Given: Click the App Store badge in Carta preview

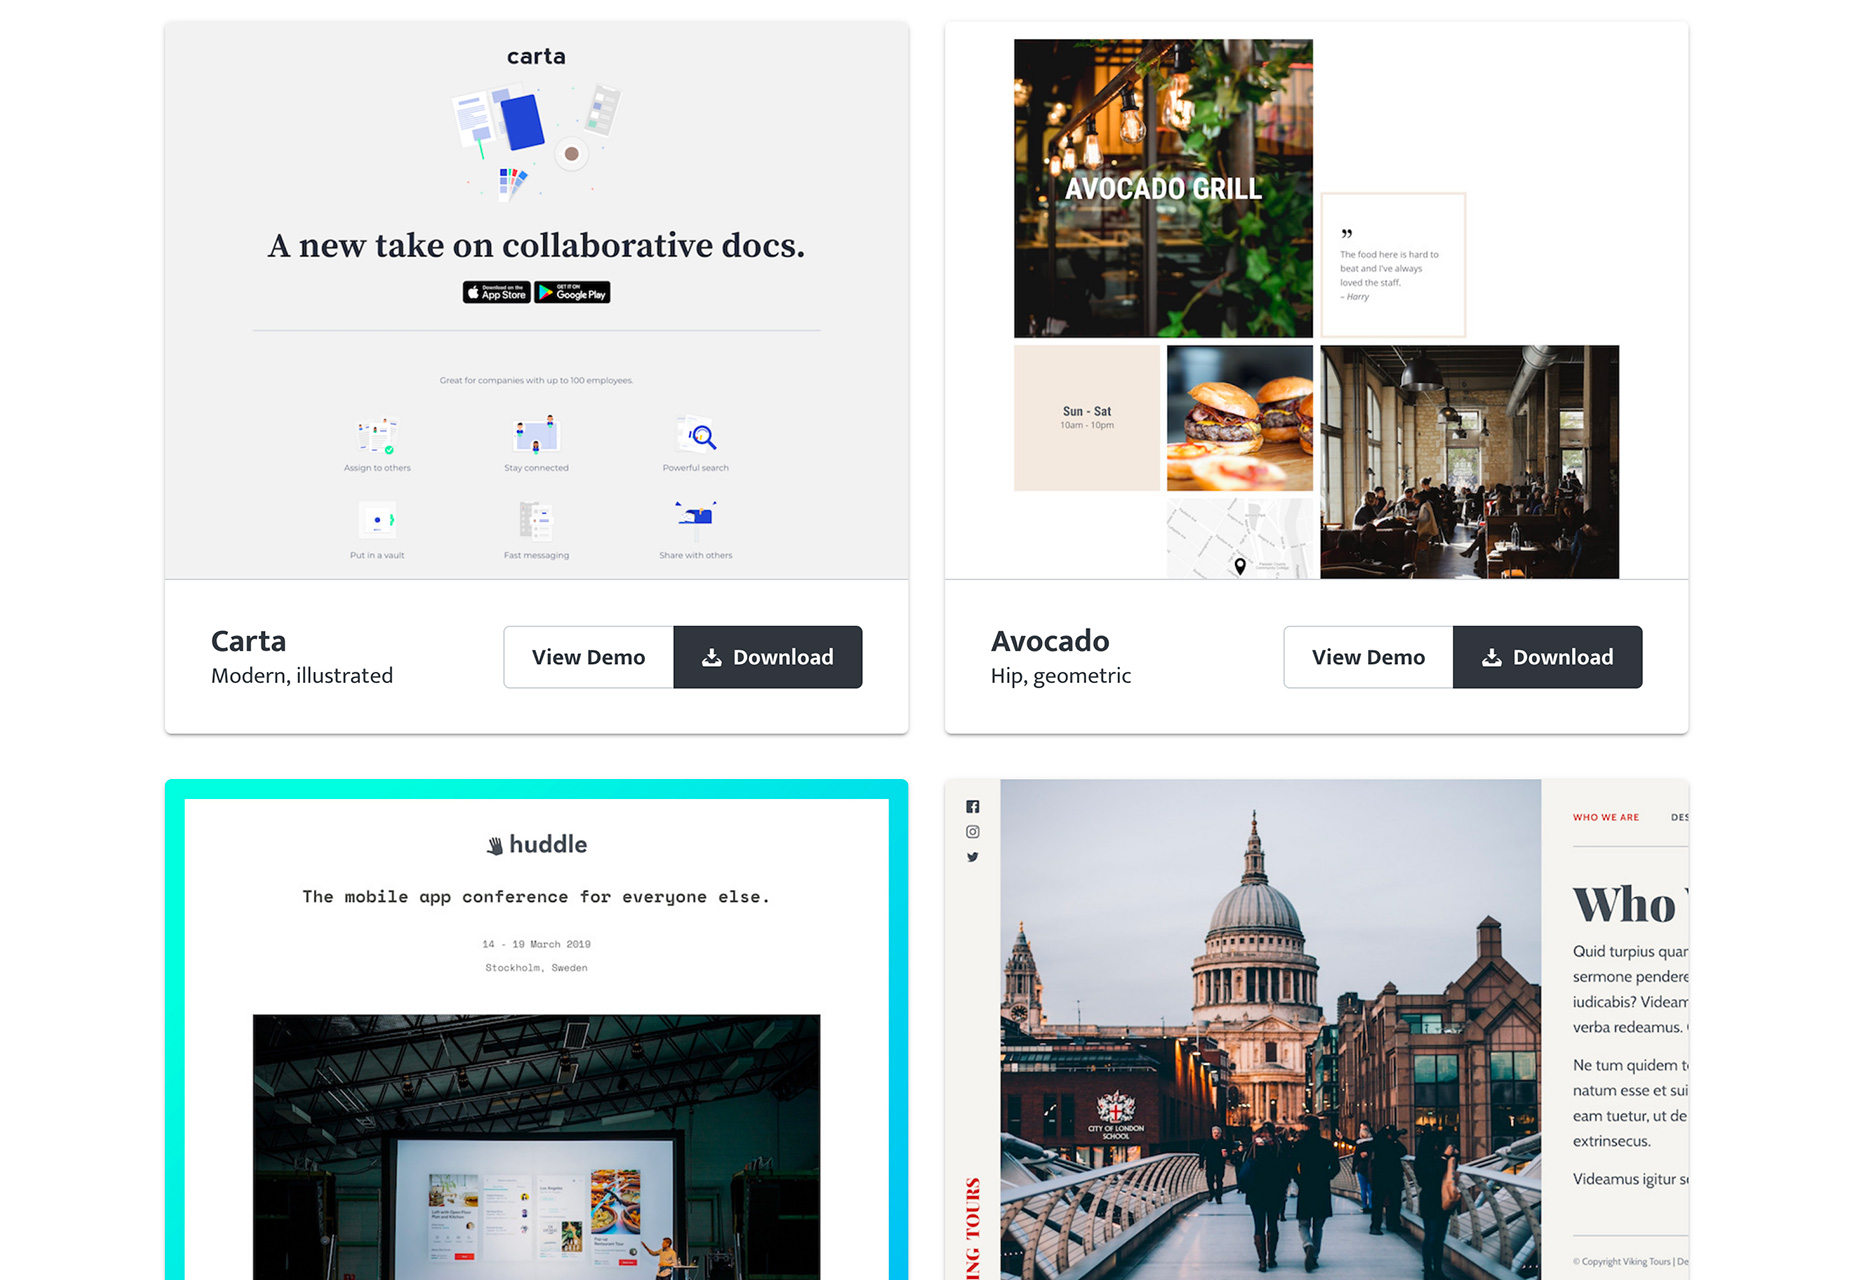Looking at the screenshot, I should pos(496,292).
